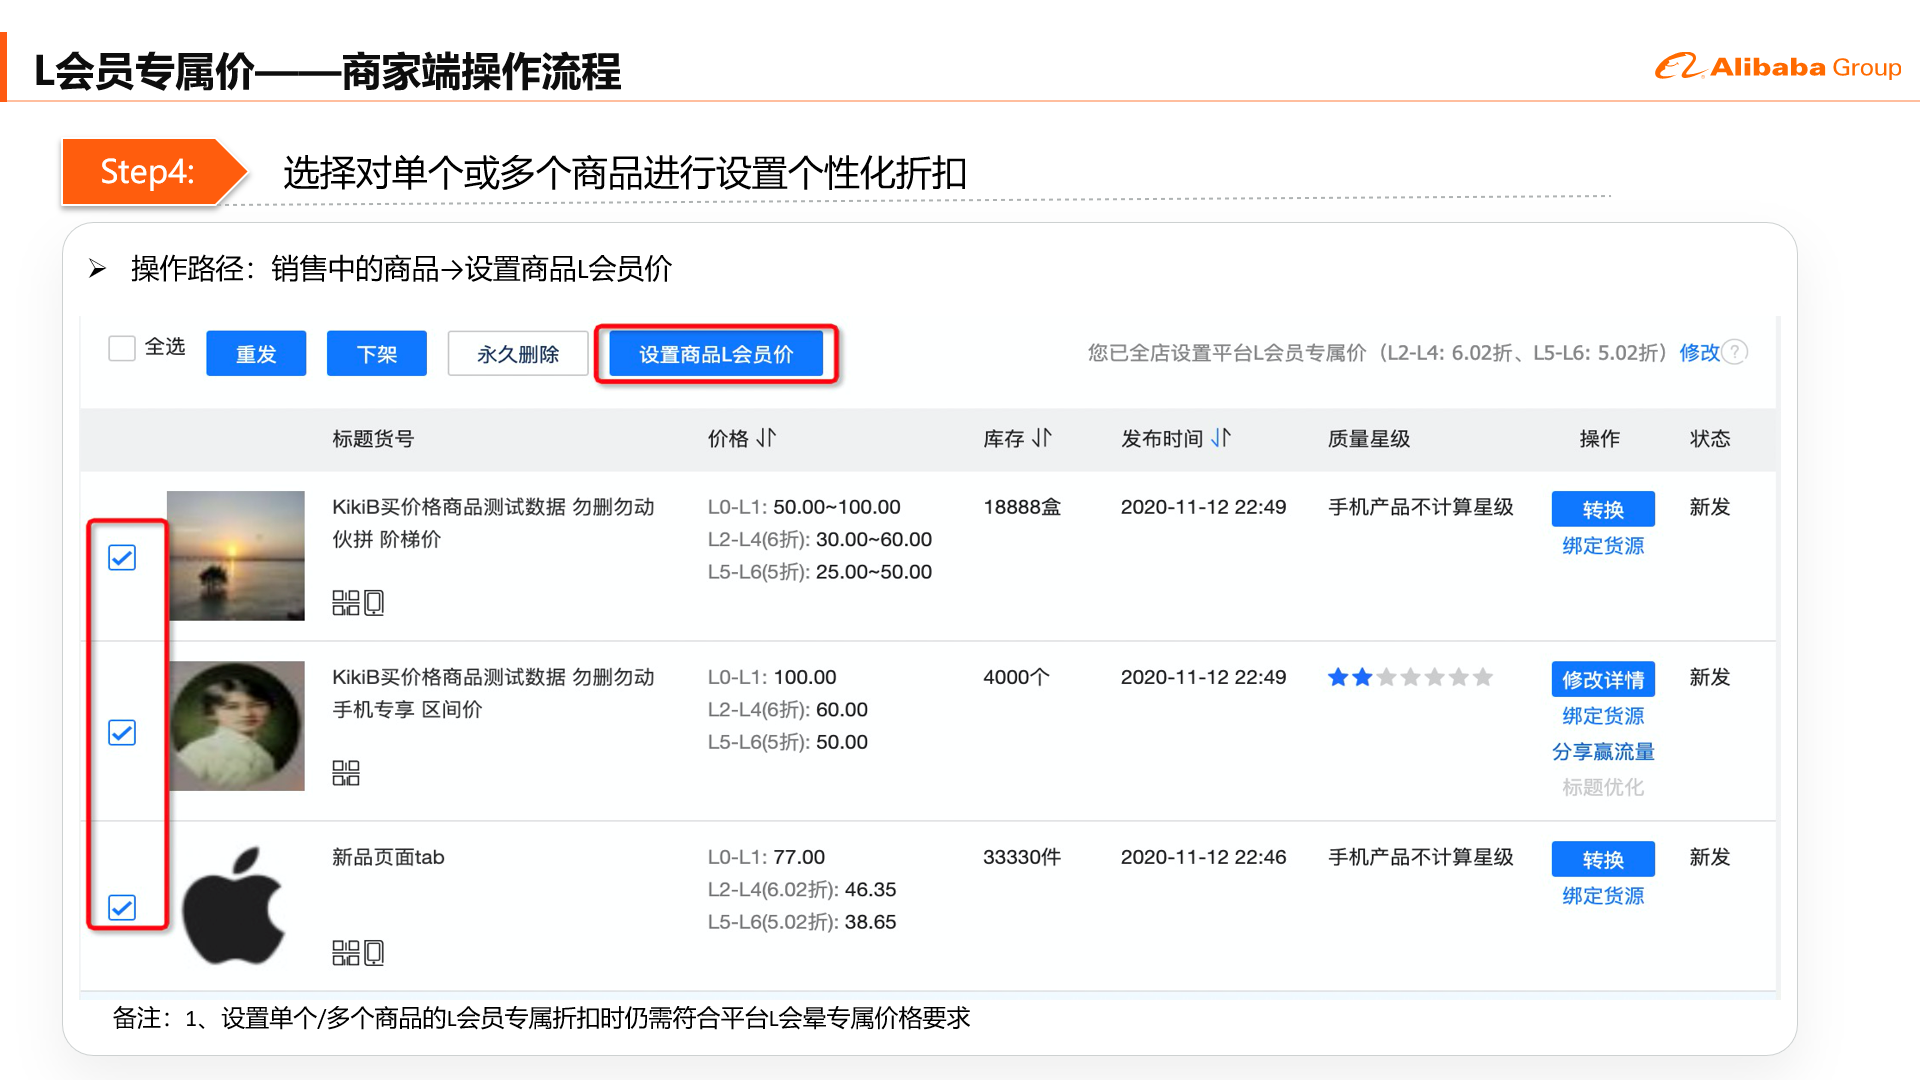Image resolution: width=1920 pixels, height=1080 pixels.
Task: Click mobile icon of sunset product
Action: click(375, 603)
